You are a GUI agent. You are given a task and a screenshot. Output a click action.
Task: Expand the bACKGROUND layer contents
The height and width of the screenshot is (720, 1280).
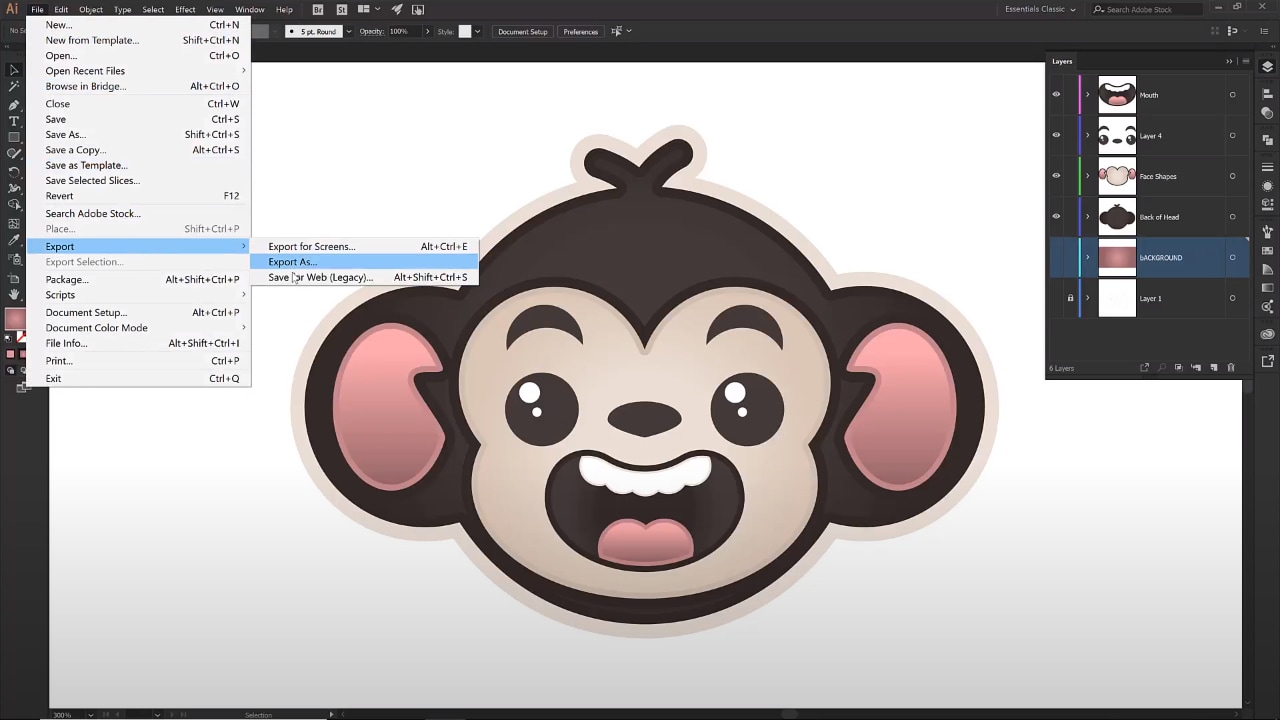1088,257
